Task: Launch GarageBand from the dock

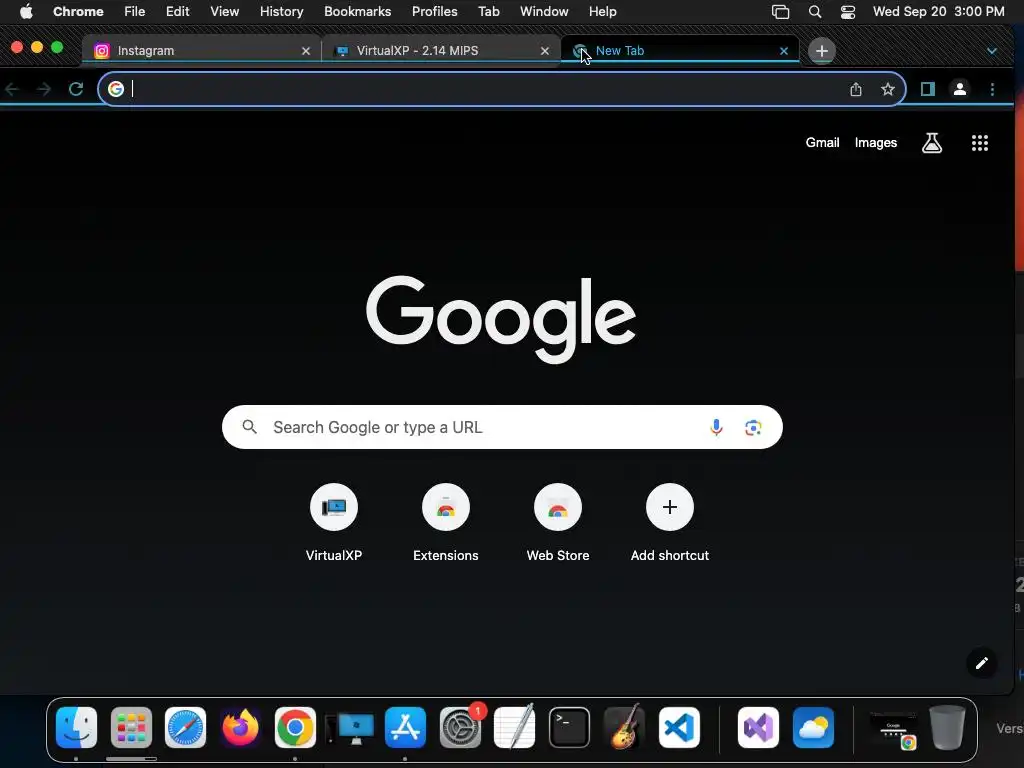Action: 624,727
